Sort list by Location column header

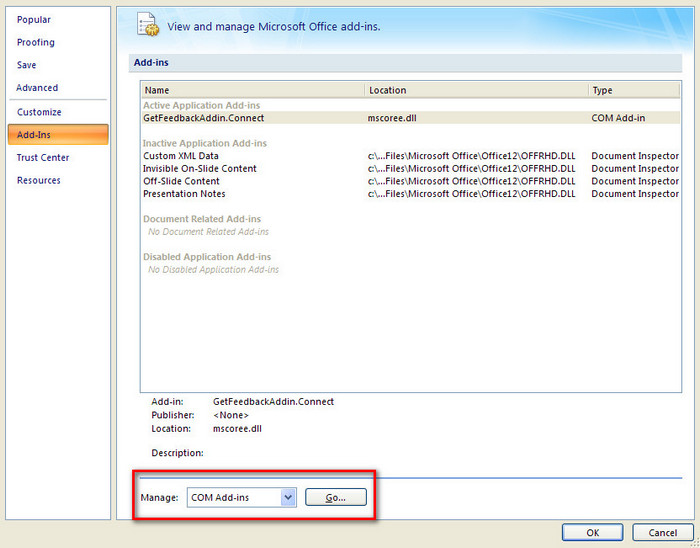tap(475, 90)
